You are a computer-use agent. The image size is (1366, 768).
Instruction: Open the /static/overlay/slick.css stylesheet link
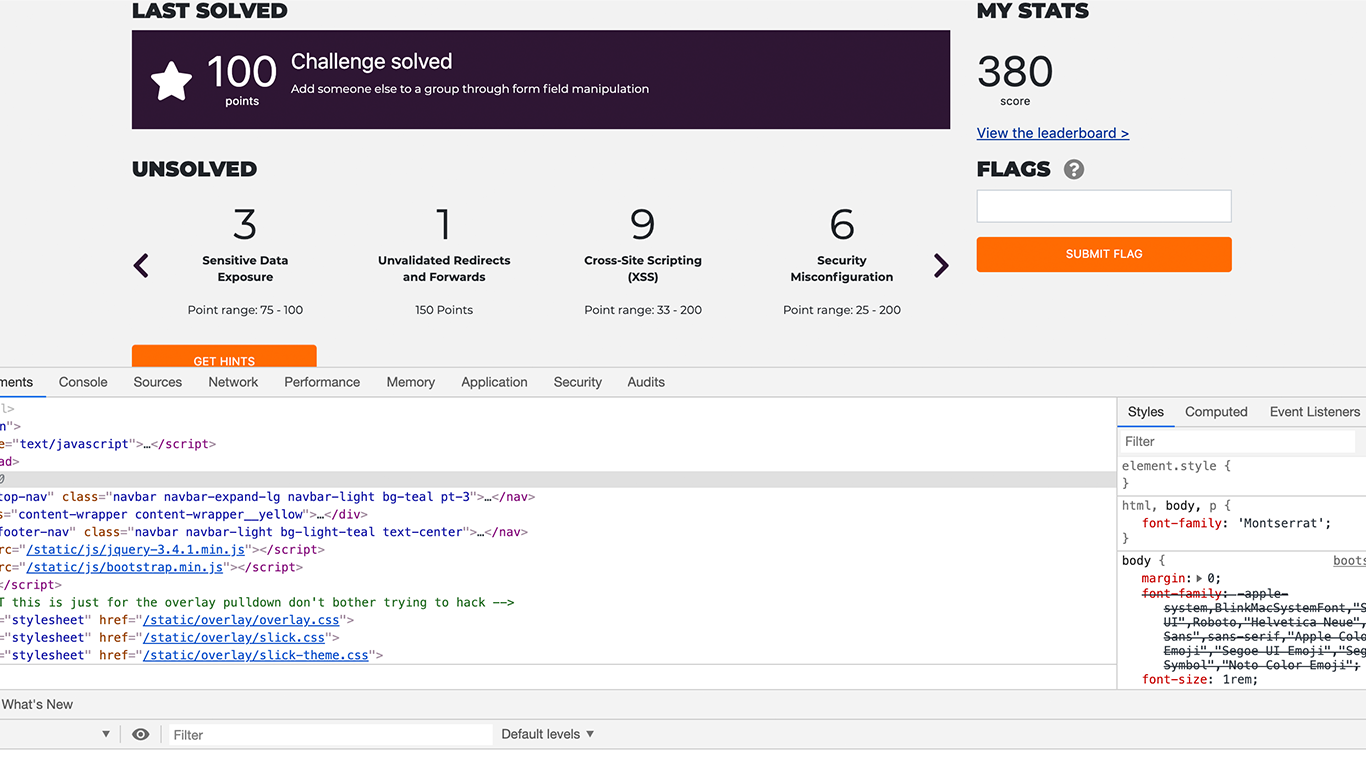(234, 638)
